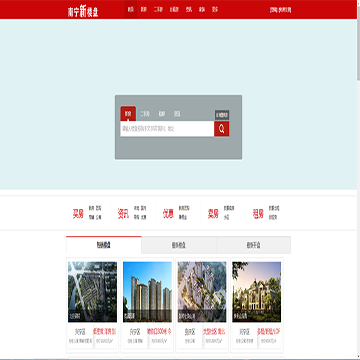Click the red 优惠 category heading

pyautogui.click(x=168, y=213)
